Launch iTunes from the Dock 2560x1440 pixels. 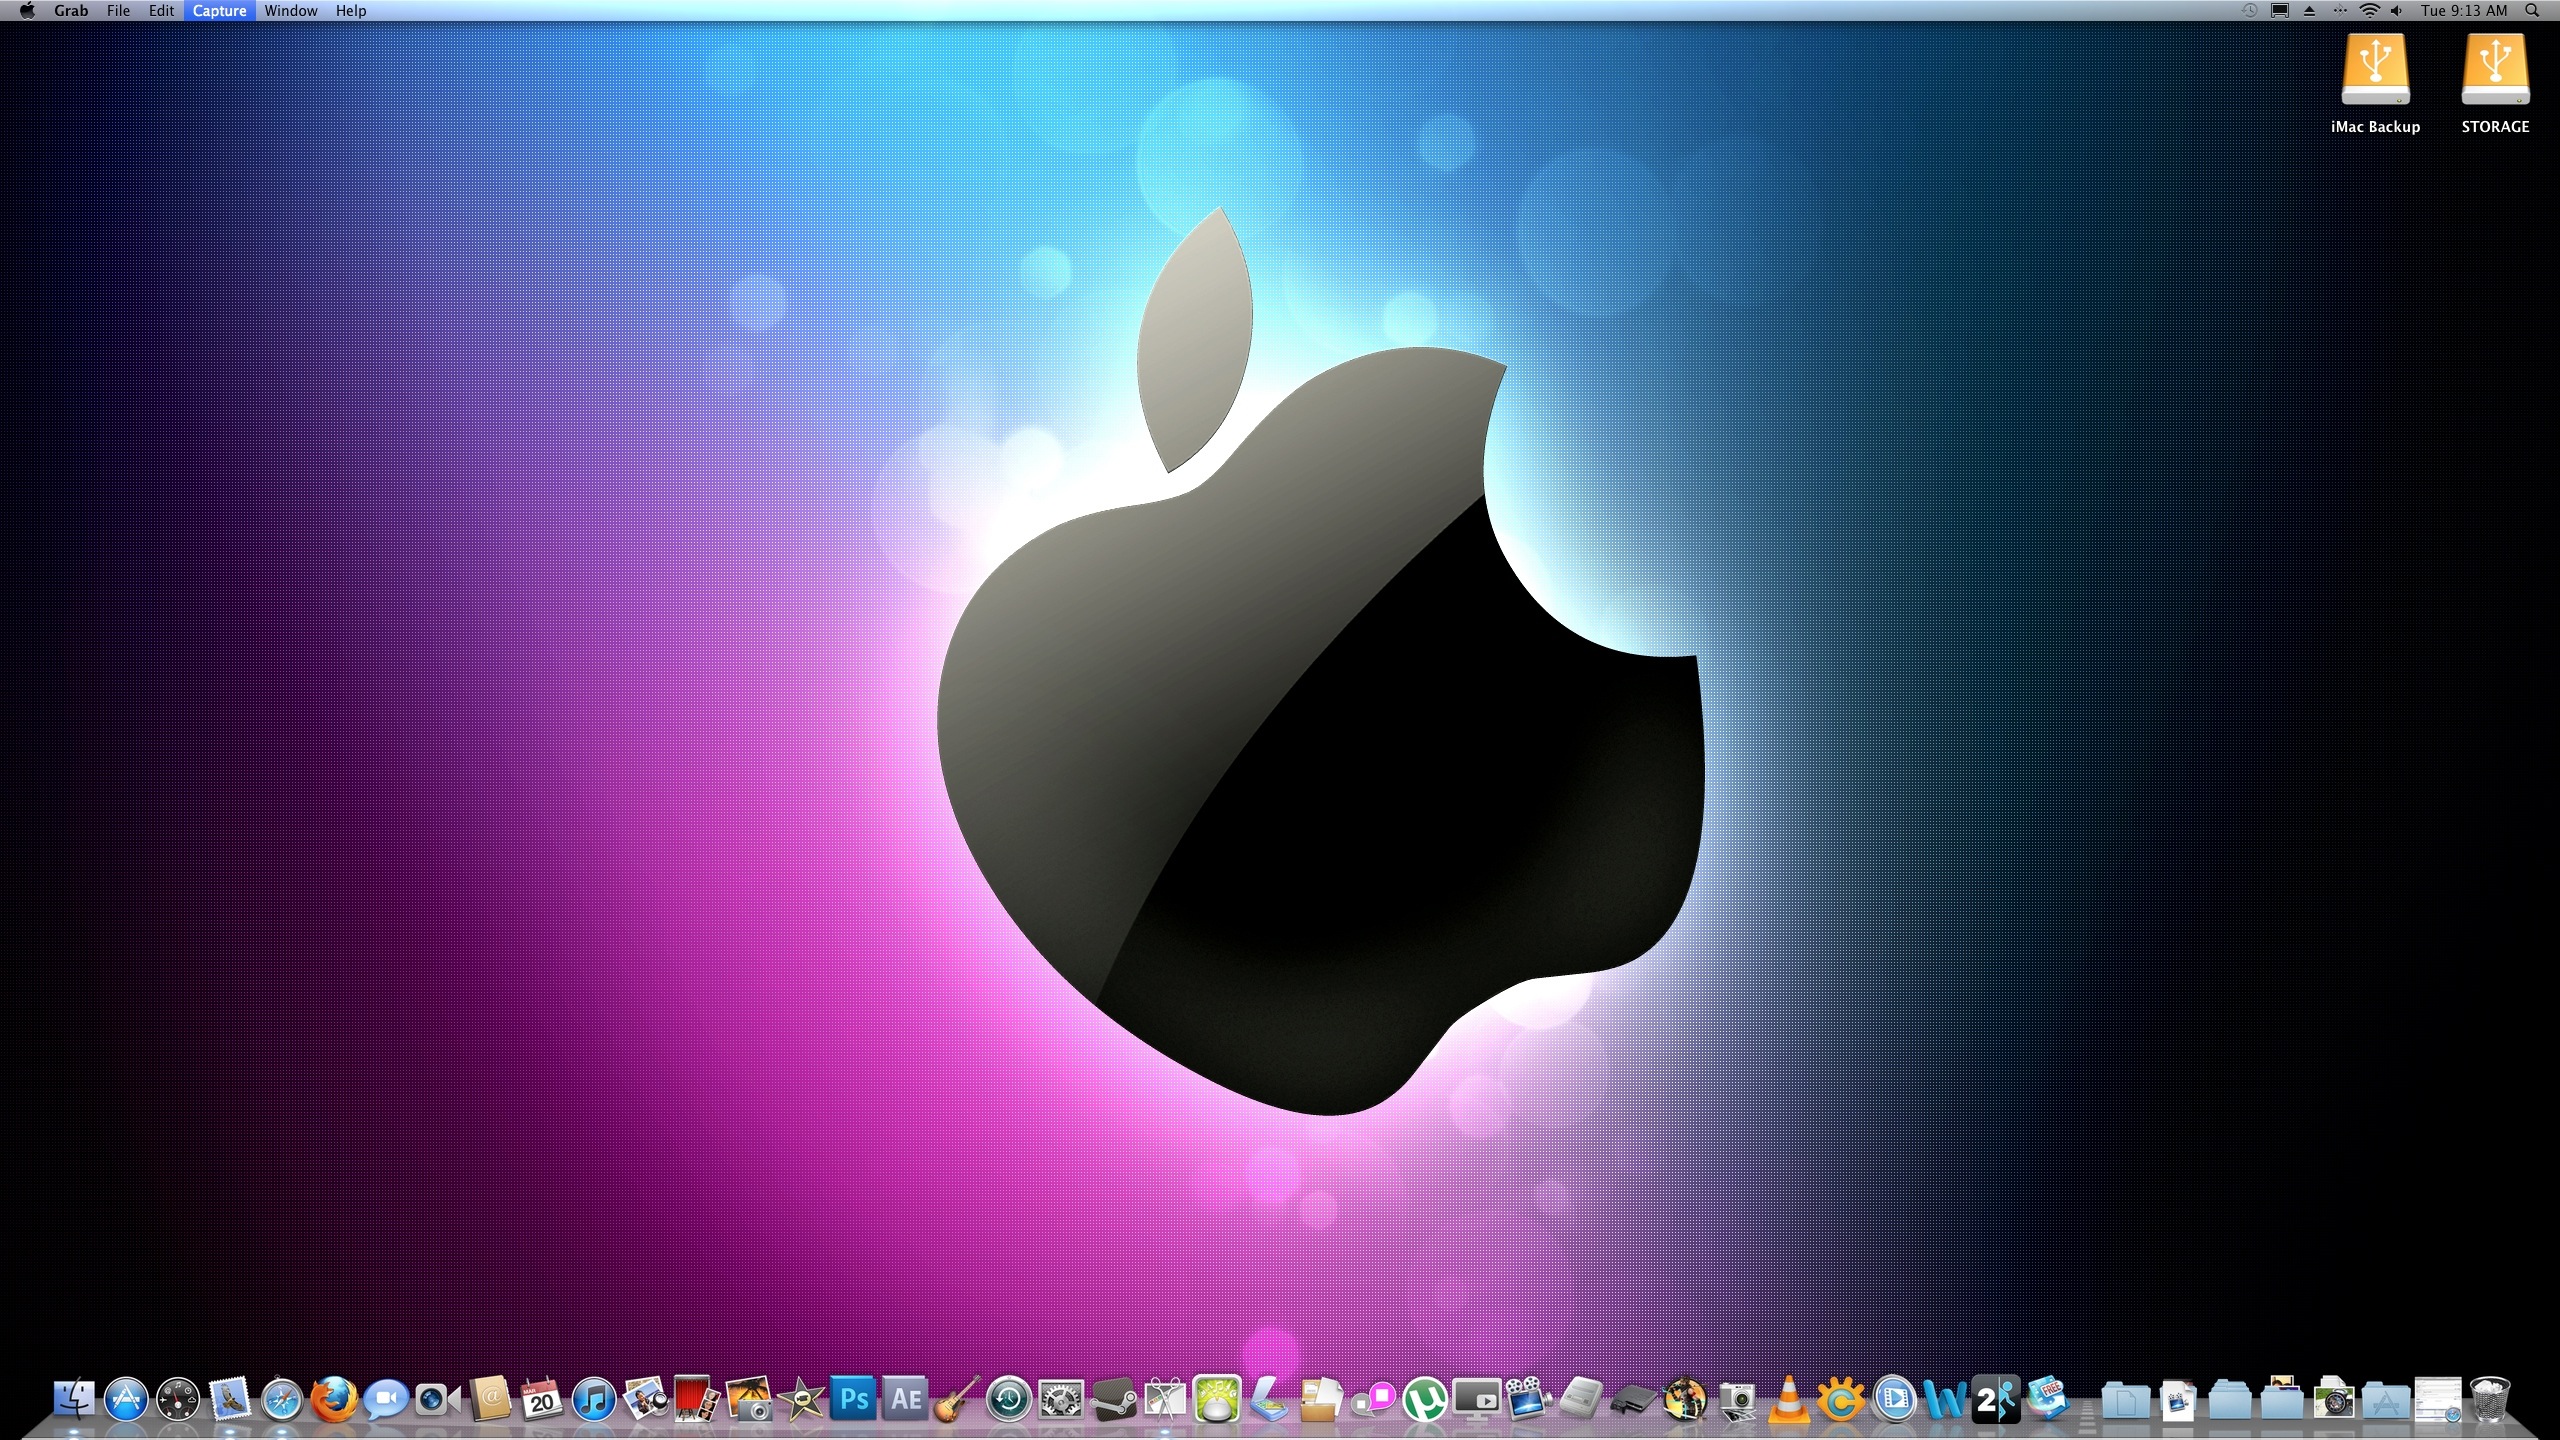point(594,1399)
